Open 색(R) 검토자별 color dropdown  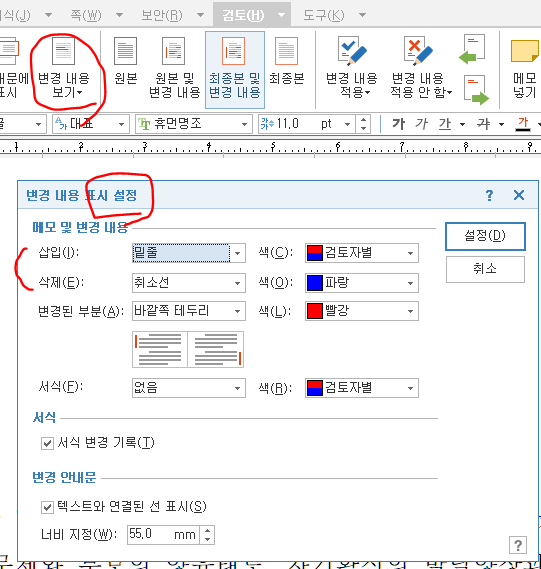(x=362, y=388)
